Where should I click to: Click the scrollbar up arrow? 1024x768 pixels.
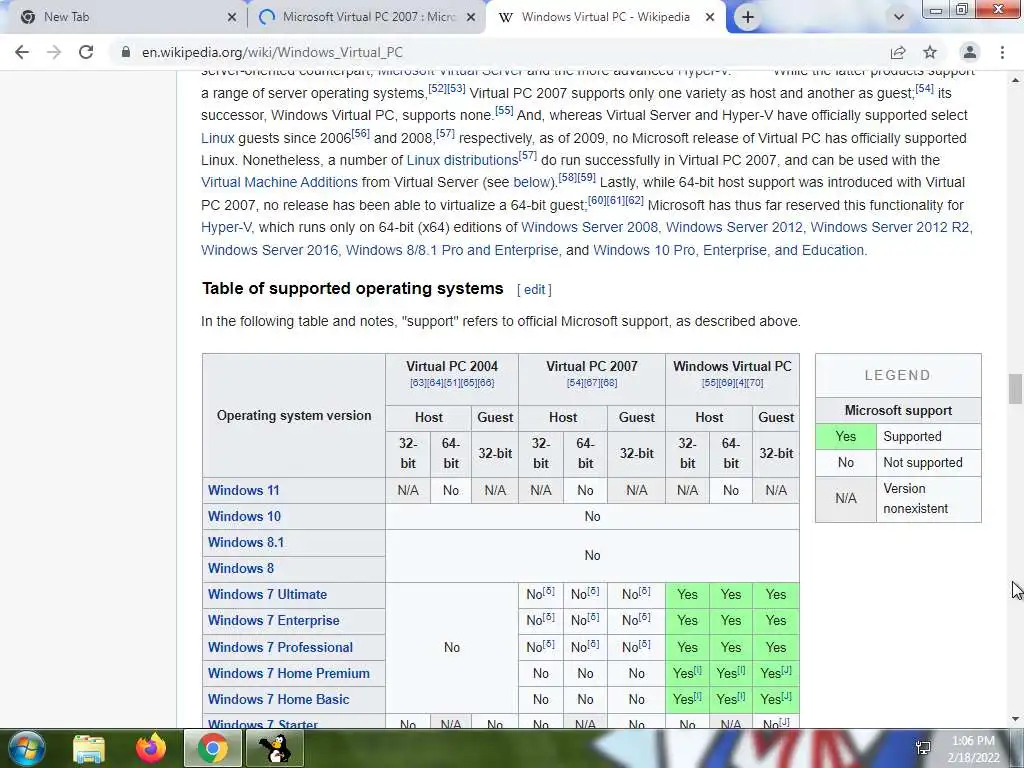click(x=1015, y=80)
